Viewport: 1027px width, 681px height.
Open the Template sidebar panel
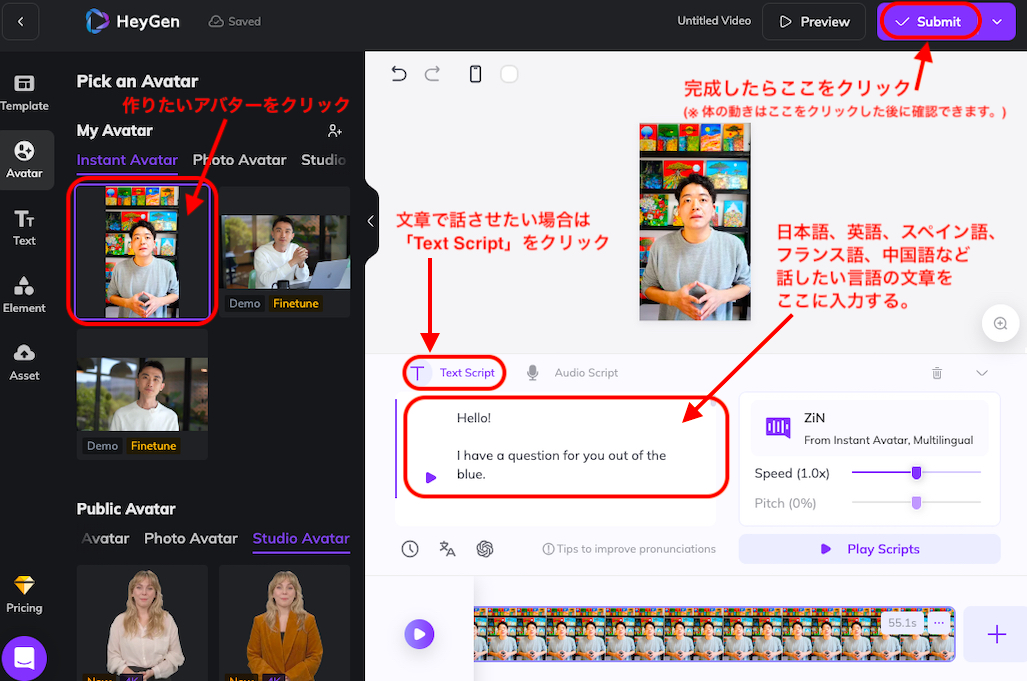click(24, 92)
